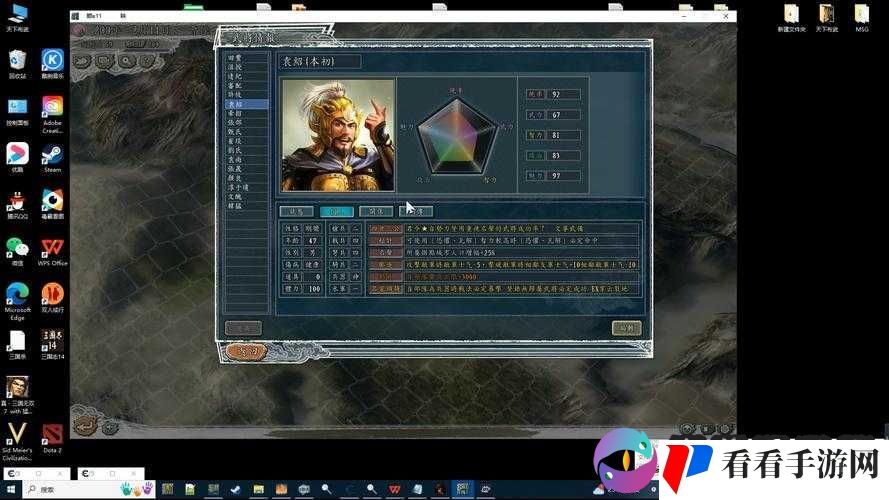Select 文丑 in the officer list

[x=247, y=197]
